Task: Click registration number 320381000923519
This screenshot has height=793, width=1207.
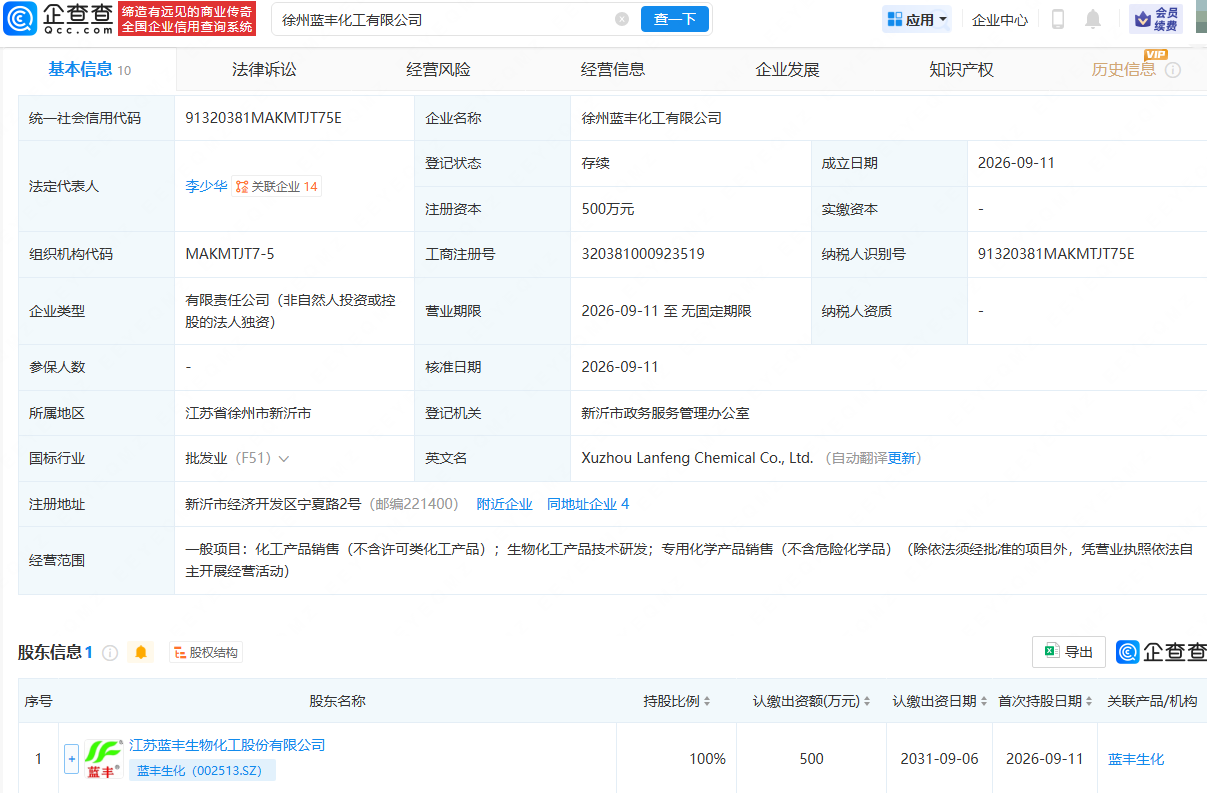Action: (x=643, y=254)
